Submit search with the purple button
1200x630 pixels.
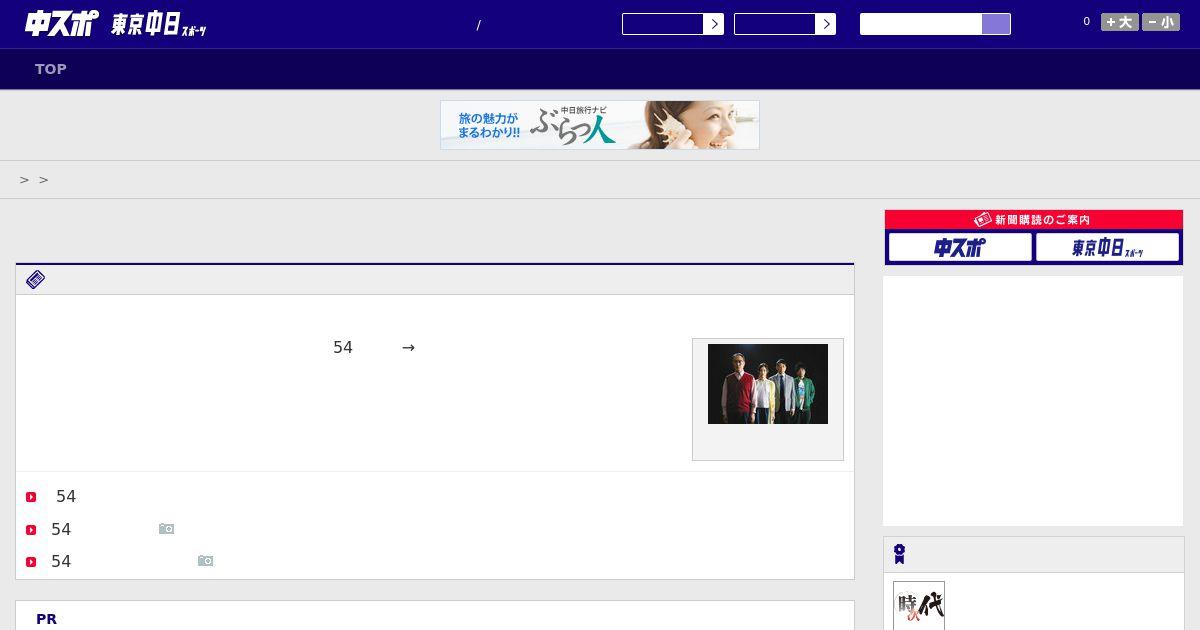pyautogui.click(x=996, y=24)
